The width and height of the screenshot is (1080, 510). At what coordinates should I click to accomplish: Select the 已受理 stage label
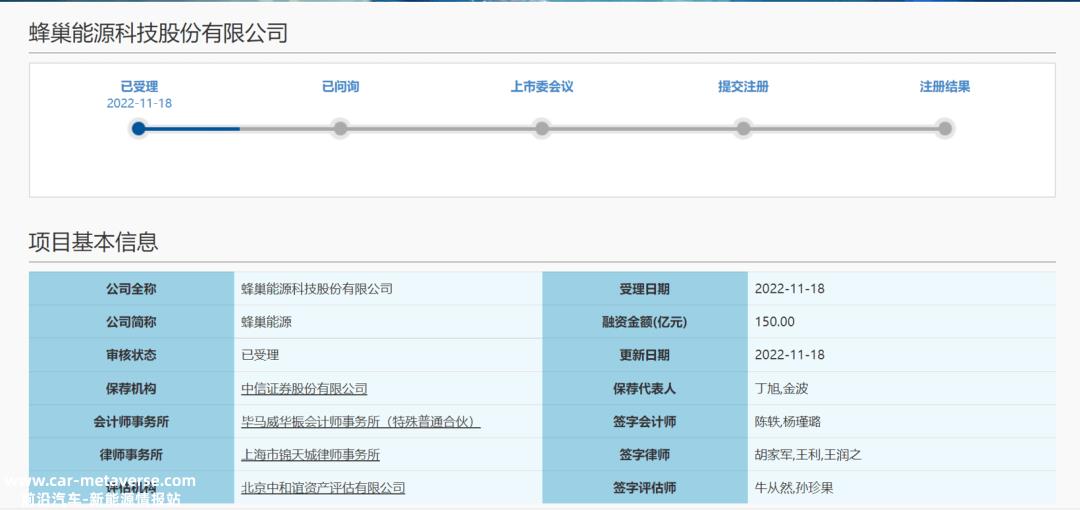click(139, 87)
